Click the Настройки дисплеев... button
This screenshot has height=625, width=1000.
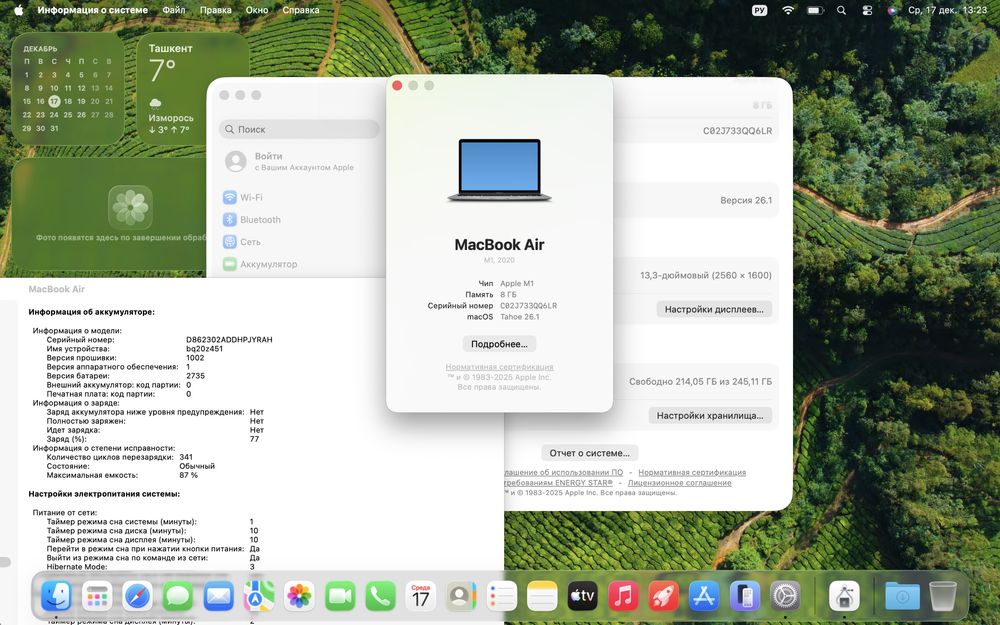click(714, 309)
